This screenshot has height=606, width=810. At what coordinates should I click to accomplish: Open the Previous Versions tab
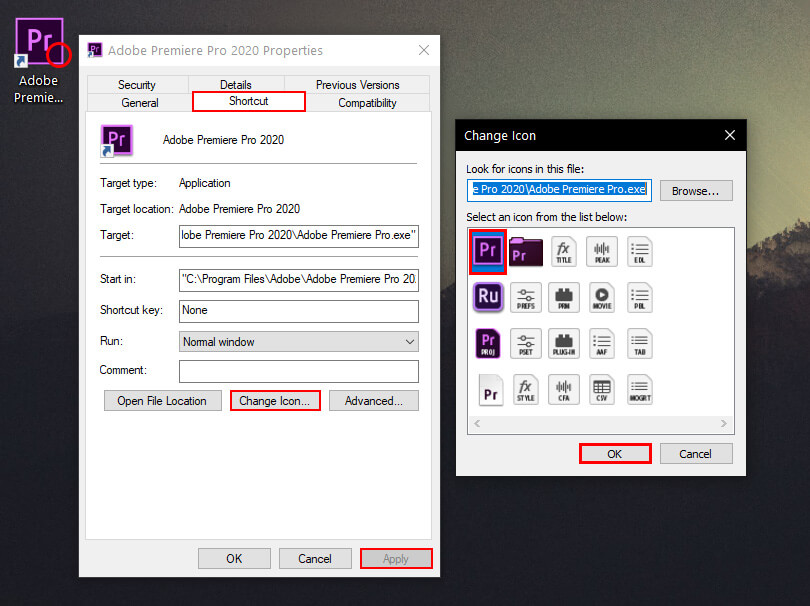(x=357, y=85)
